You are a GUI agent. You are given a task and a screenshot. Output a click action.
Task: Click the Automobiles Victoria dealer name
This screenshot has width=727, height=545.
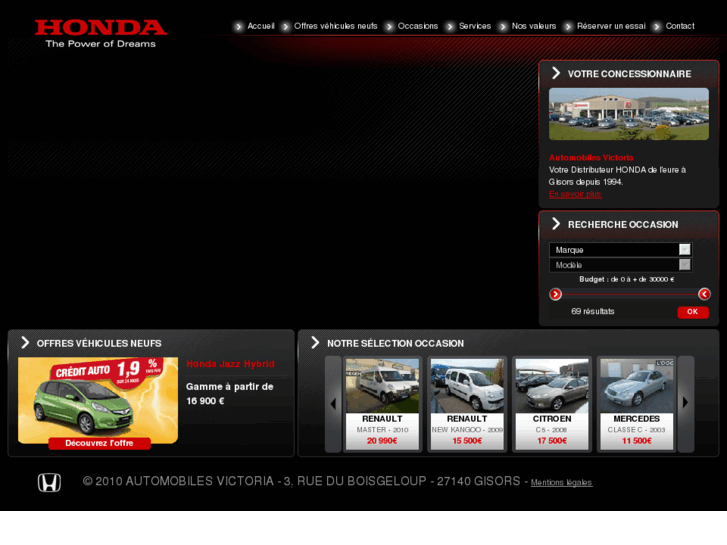(x=591, y=157)
